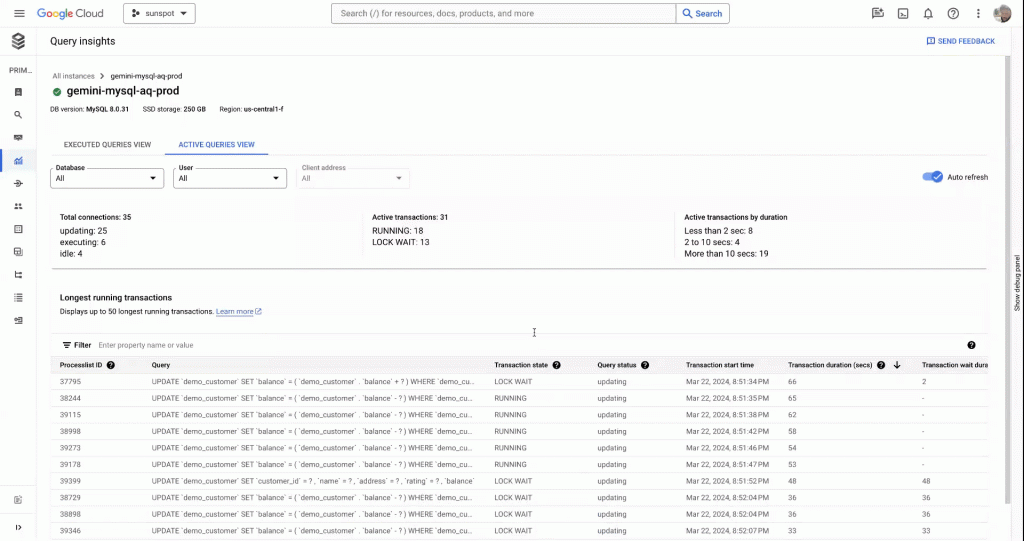Activate the Cloud Shell terminal icon

pyautogui.click(x=903, y=13)
